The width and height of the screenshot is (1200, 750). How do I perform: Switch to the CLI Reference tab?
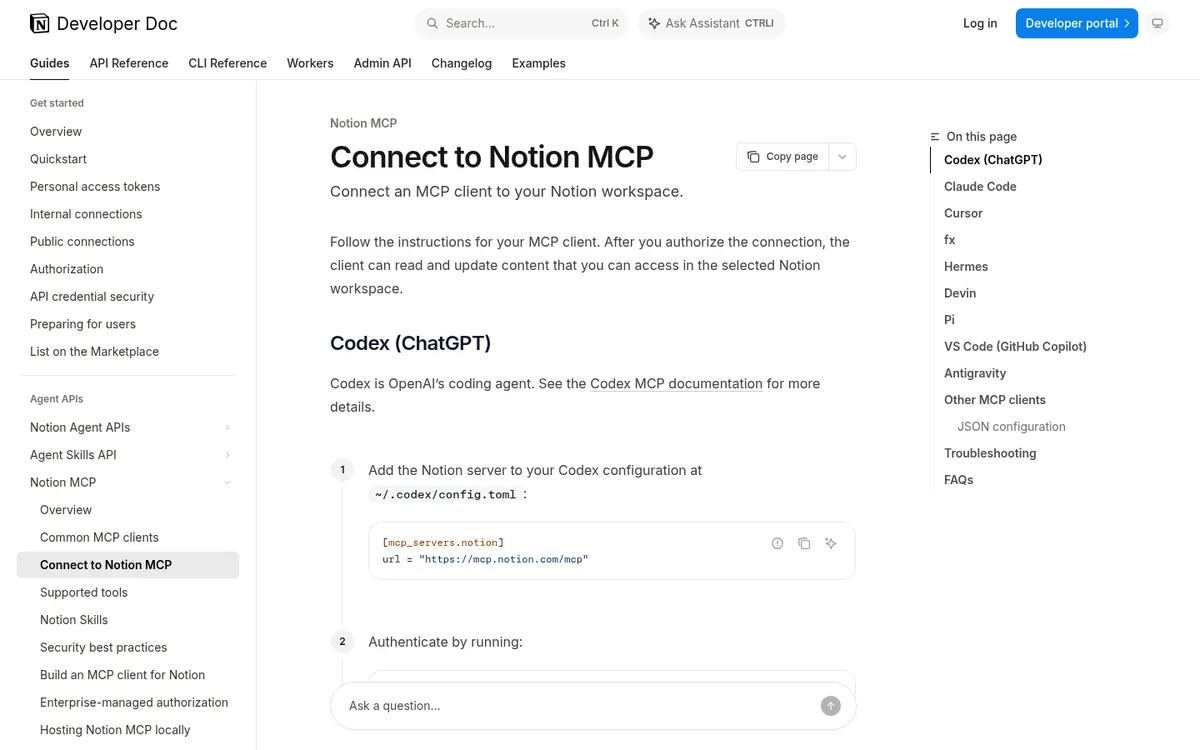click(x=228, y=63)
